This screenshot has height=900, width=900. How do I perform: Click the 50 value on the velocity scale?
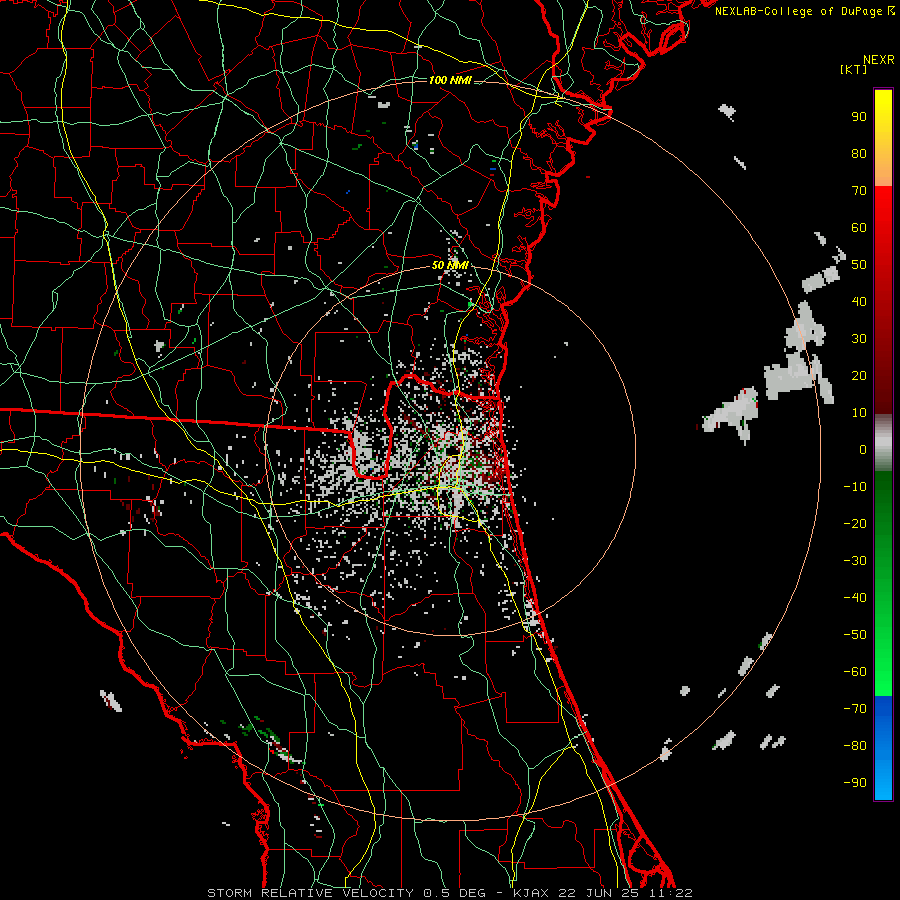[x=859, y=265]
